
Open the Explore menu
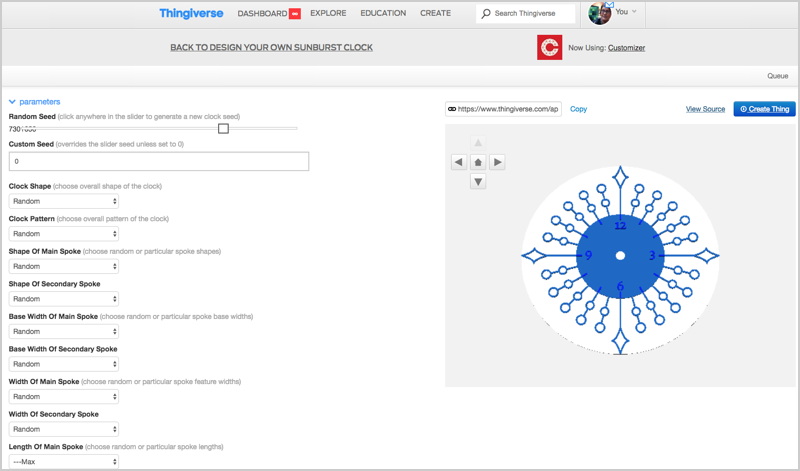point(329,14)
